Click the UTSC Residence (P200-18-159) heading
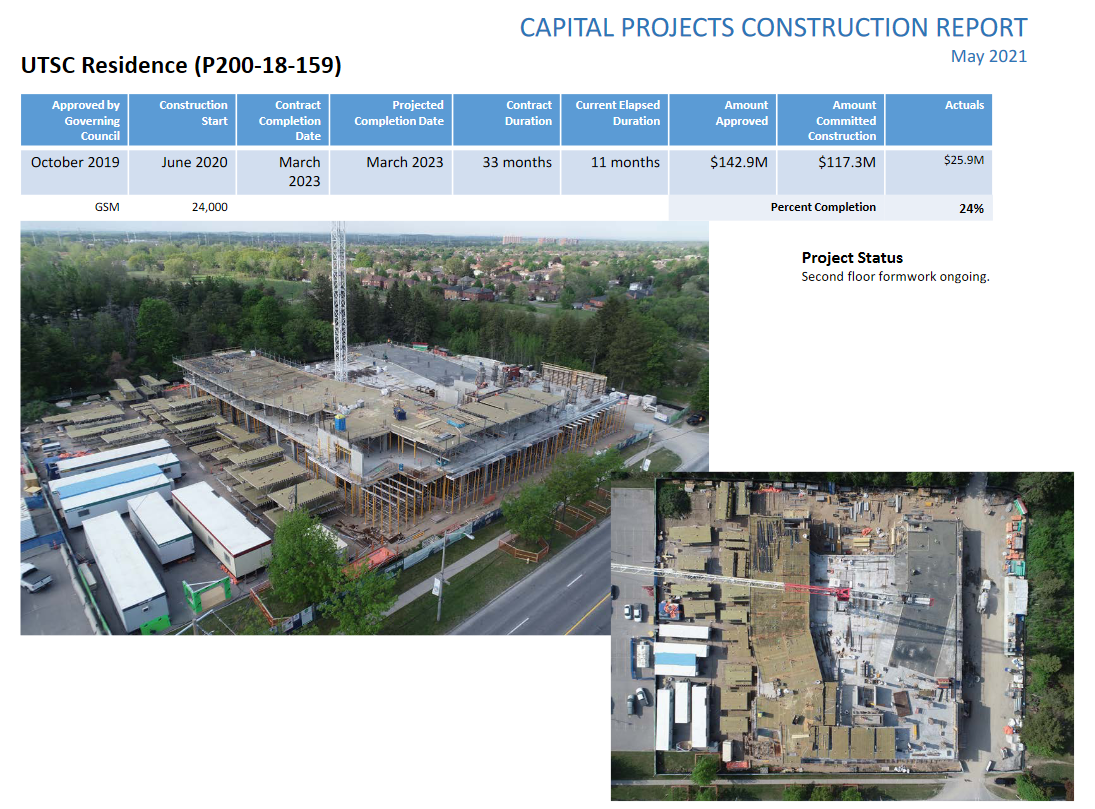The width and height of the screenshot is (1095, 809). (182, 65)
